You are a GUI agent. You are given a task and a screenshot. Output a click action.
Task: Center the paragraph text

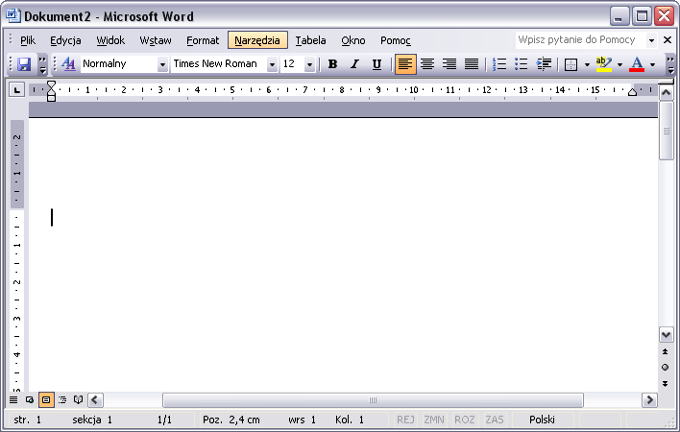pyautogui.click(x=427, y=64)
